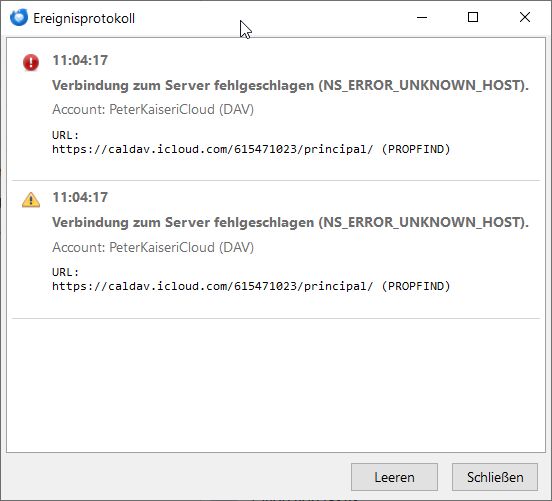
Task: Select the timestamp of the warning entry
Action: [x=80, y=197]
